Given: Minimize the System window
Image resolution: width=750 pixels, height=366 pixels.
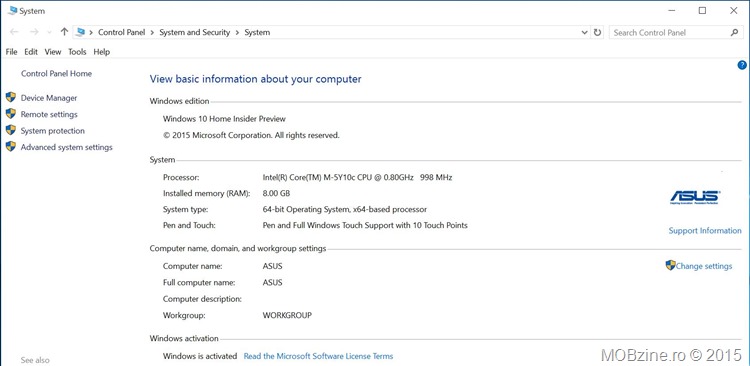Looking at the screenshot, I should 671,11.
